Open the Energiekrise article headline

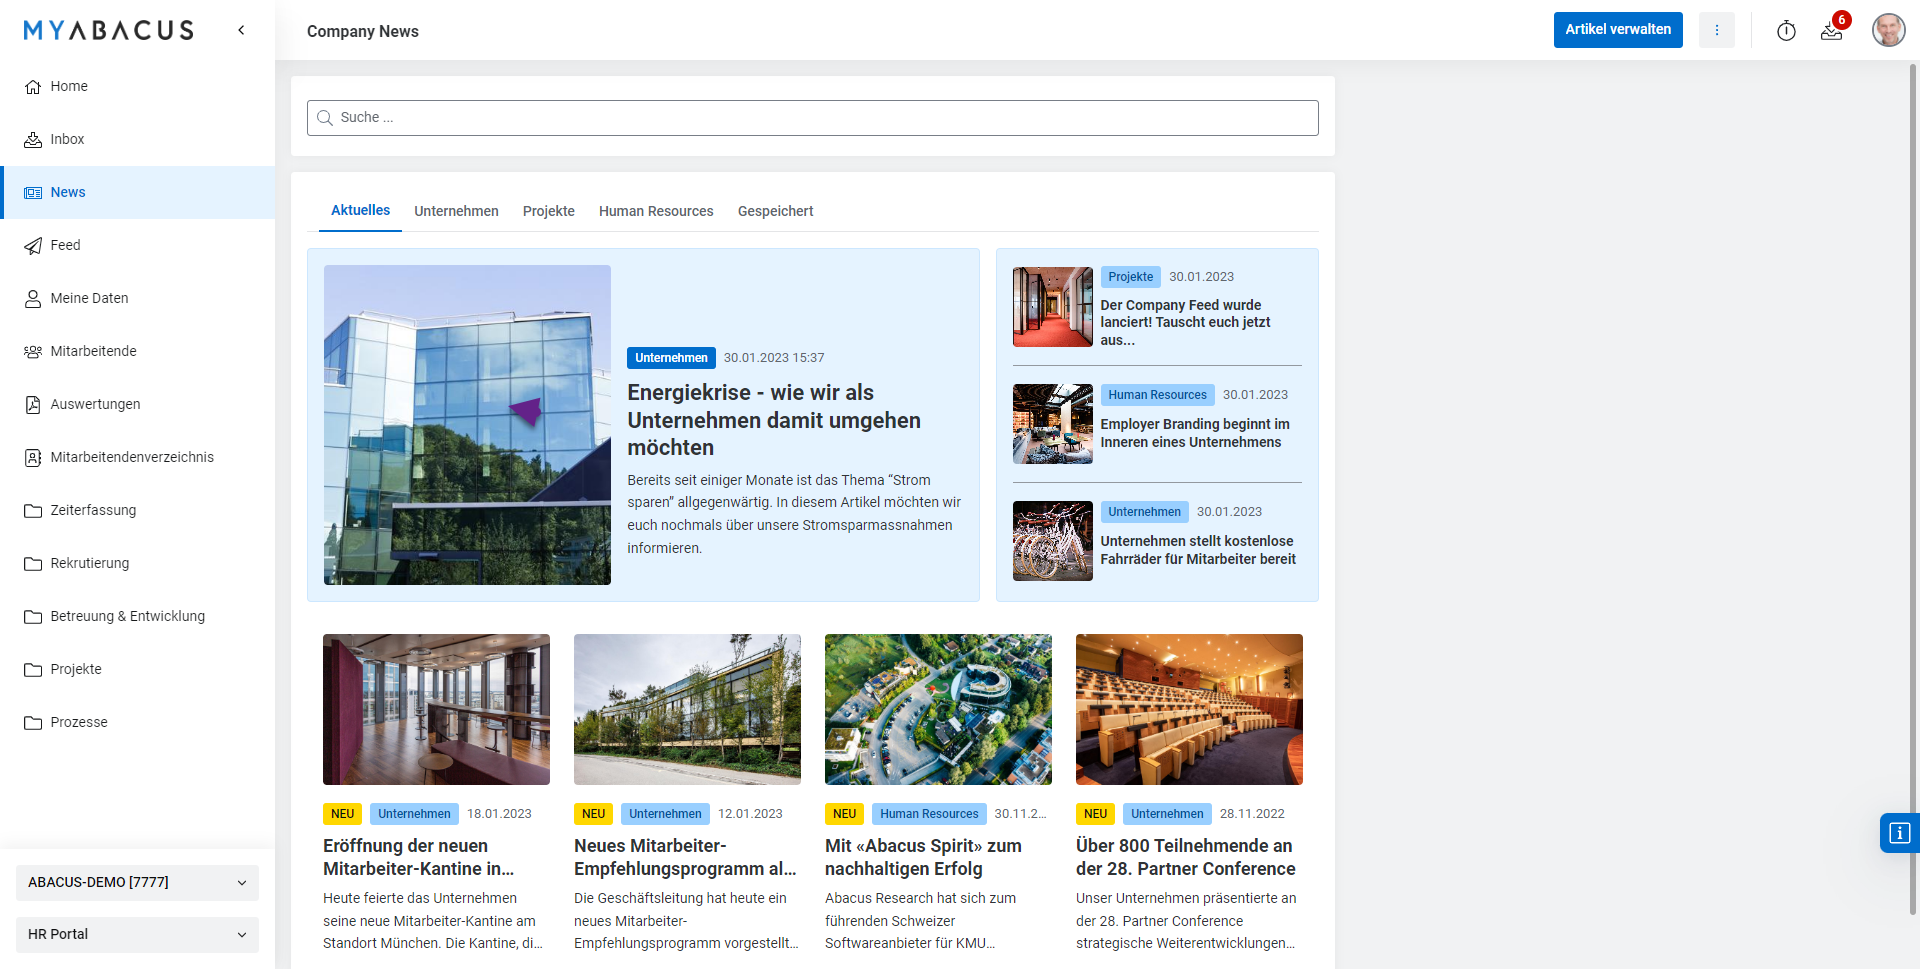(x=774, y=420)
